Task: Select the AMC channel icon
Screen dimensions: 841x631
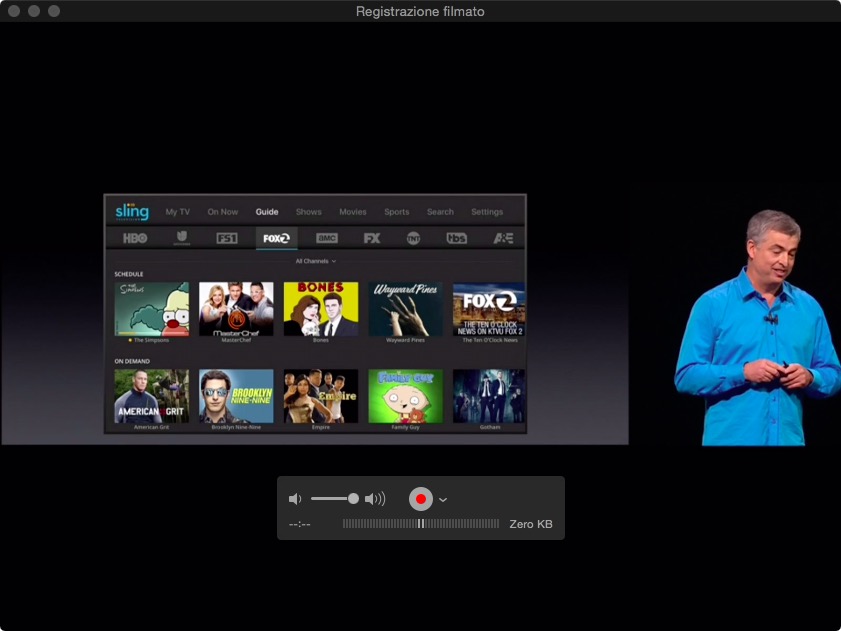Action: click(x=327, y=238)
